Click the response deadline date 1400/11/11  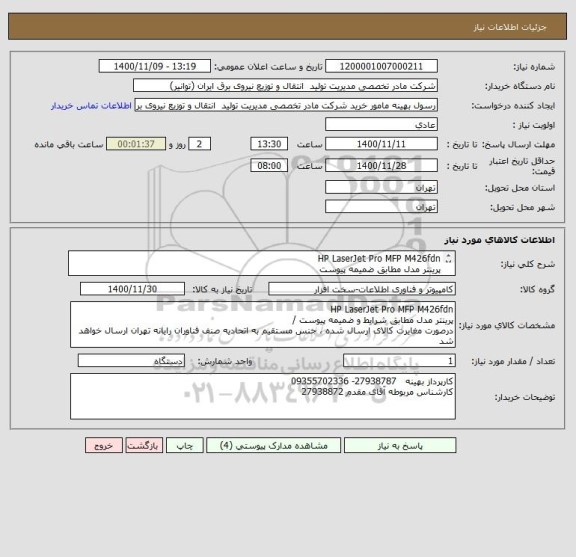(381, 144)
